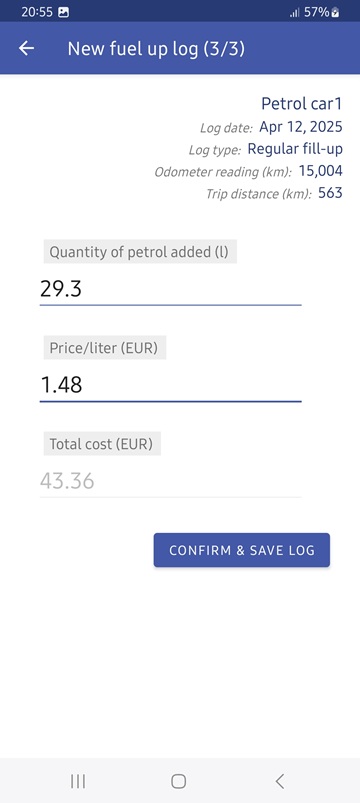This screenshot has height=803, width=360.
Task: Tap the log date Apr 12, 2025
Action: (x=301, y=126)
